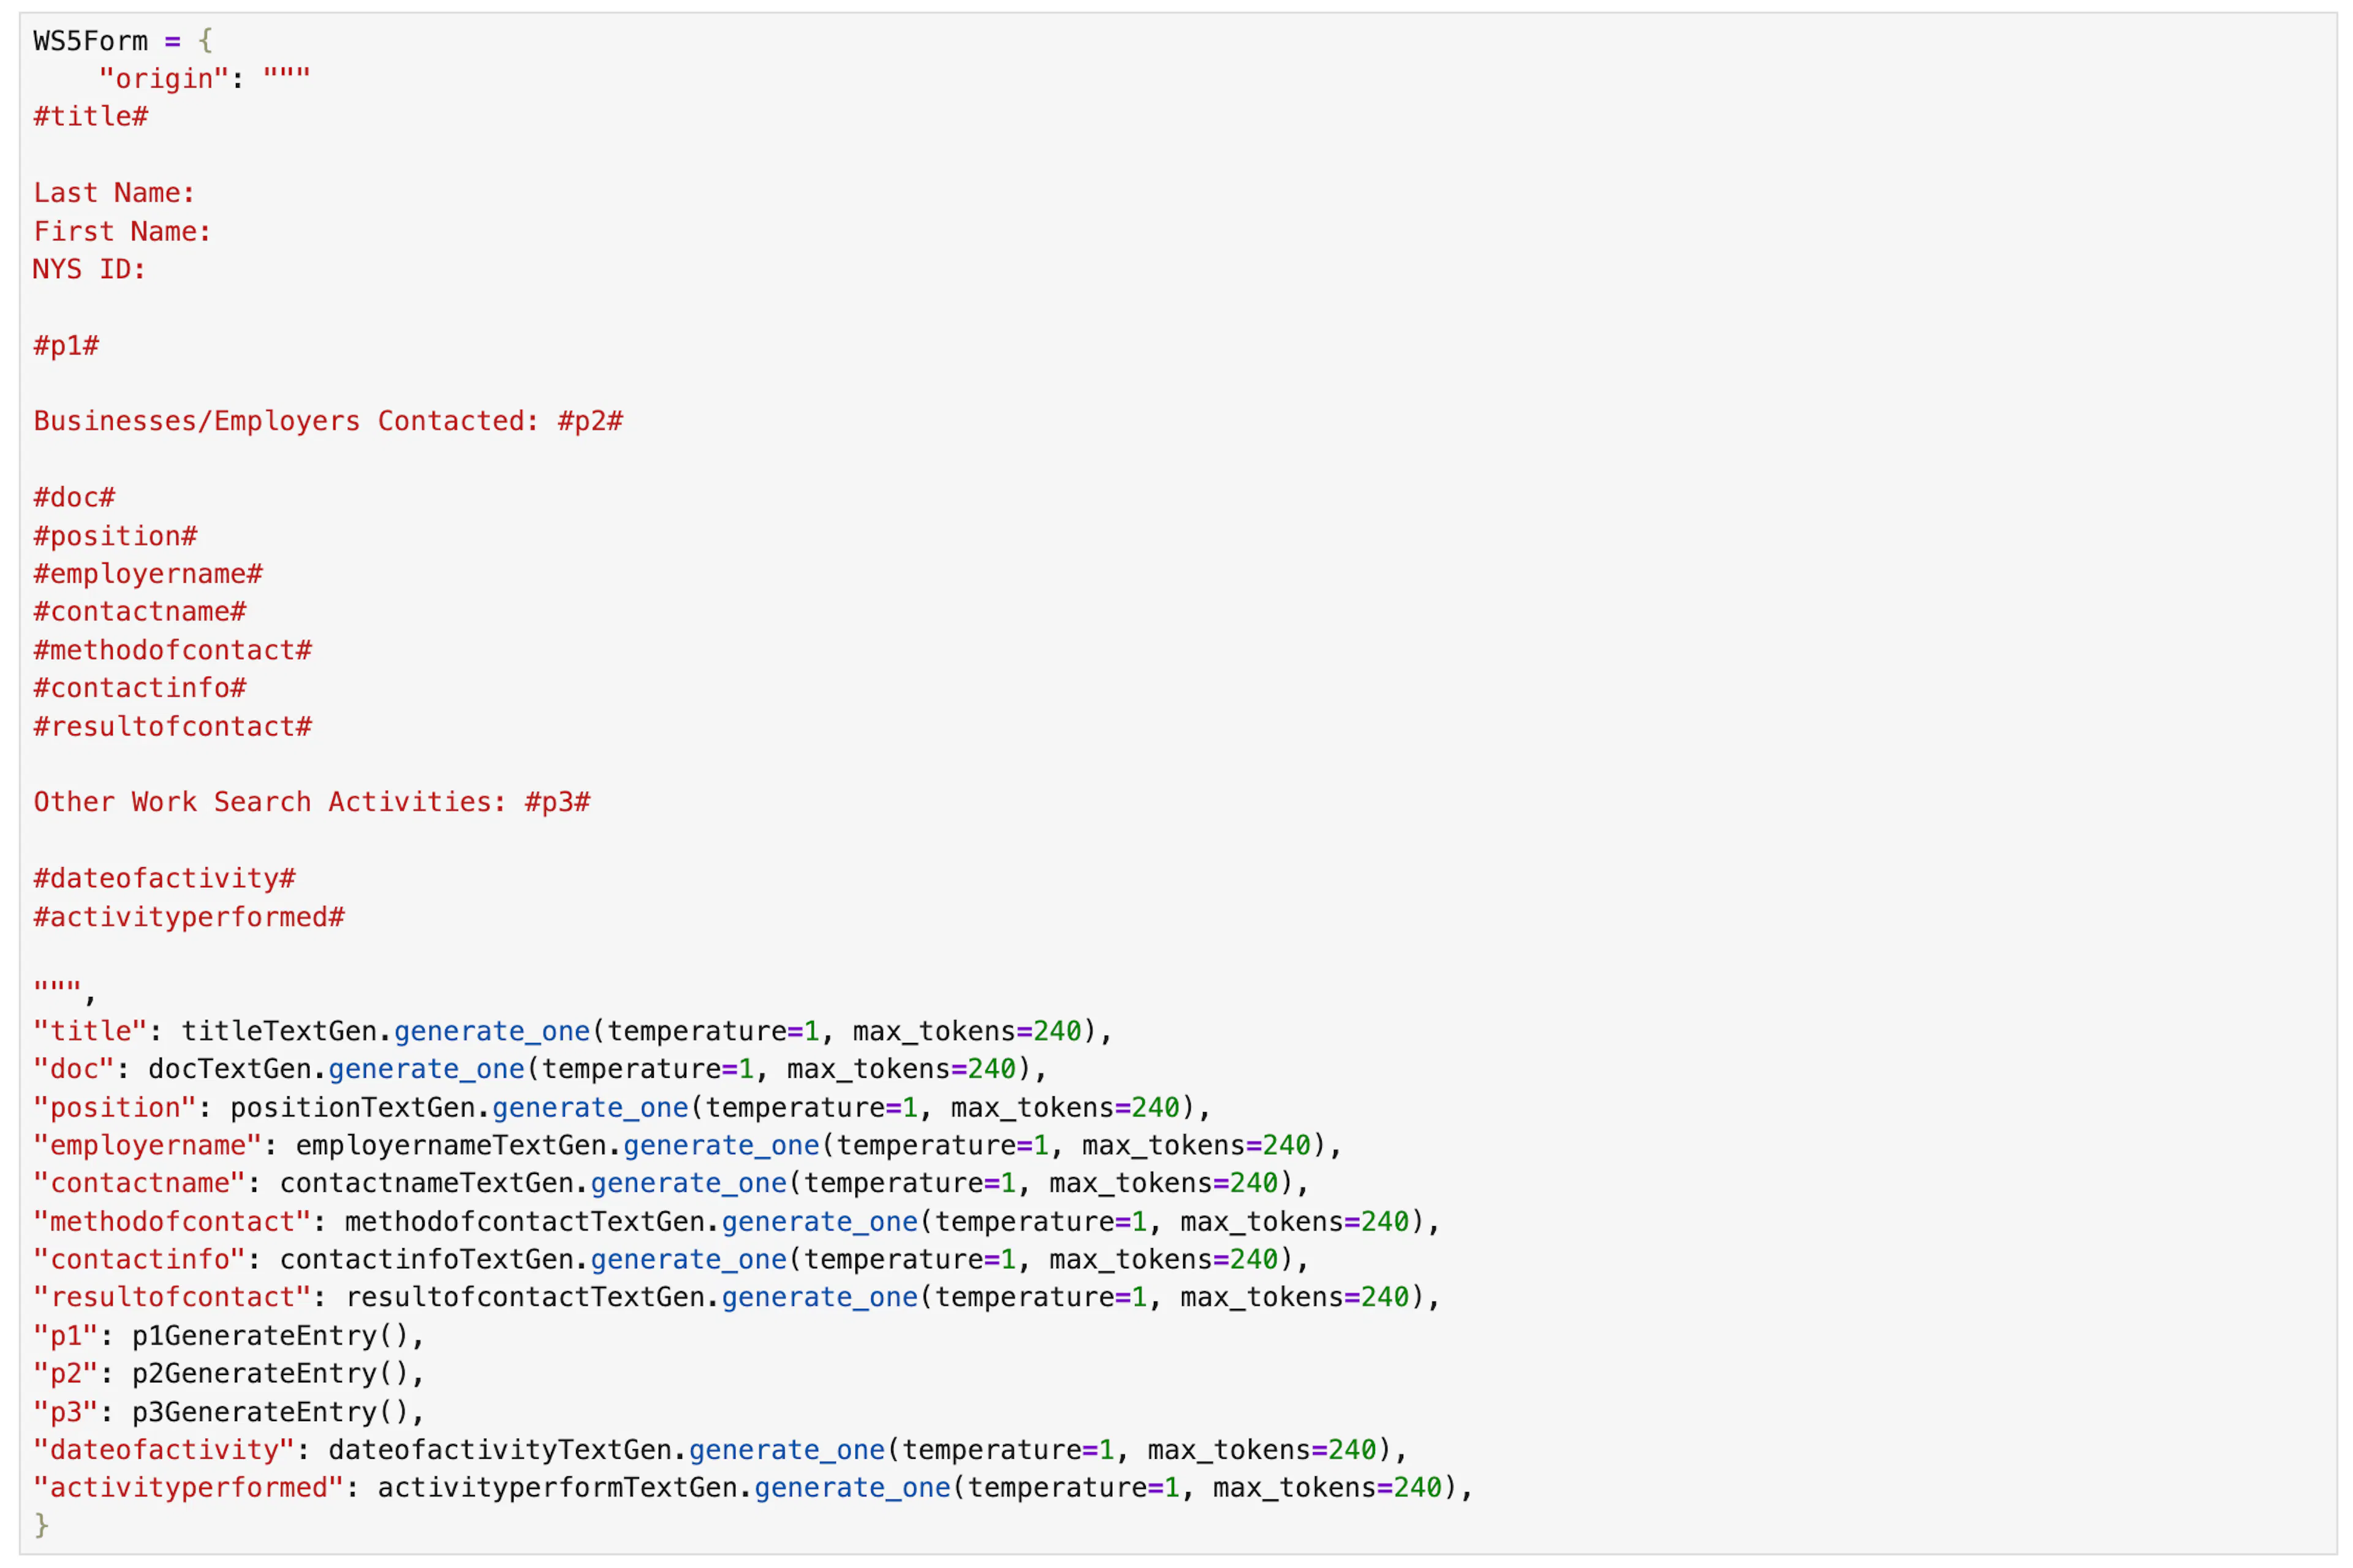Click employernameTextGen identifier
Viewport: 2353px width, 1568px height.
point(451,1145)
